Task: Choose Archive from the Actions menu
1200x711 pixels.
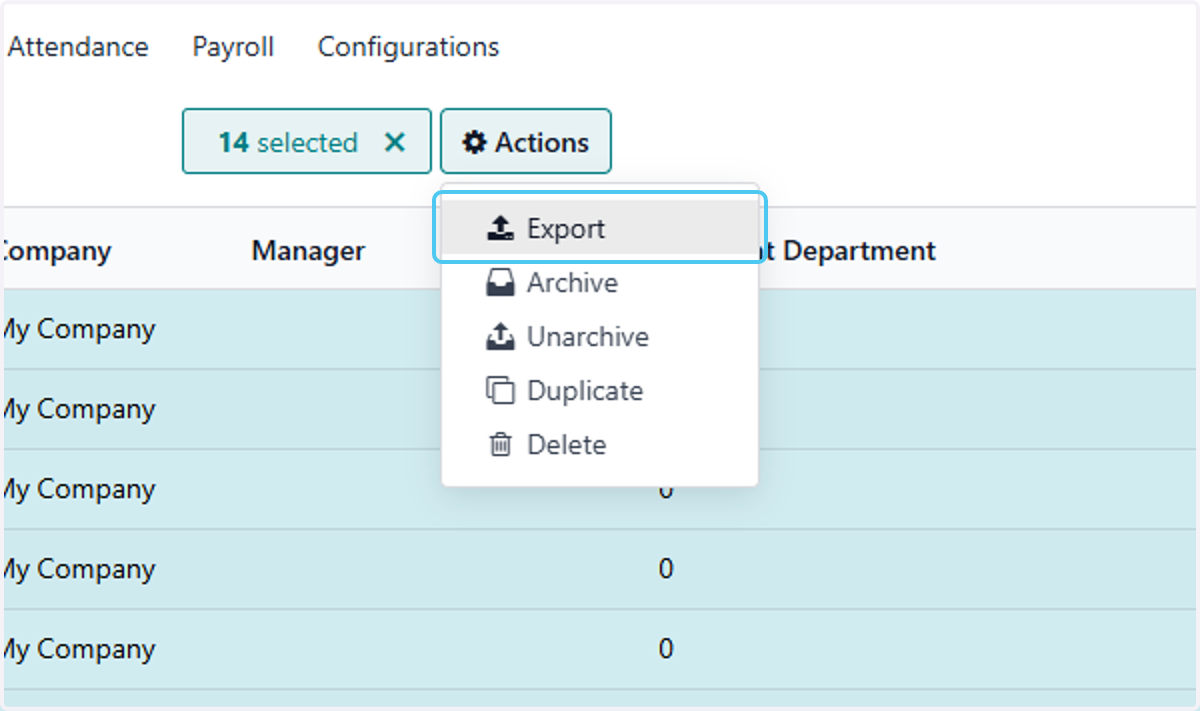Action: (x=599, y=283)
